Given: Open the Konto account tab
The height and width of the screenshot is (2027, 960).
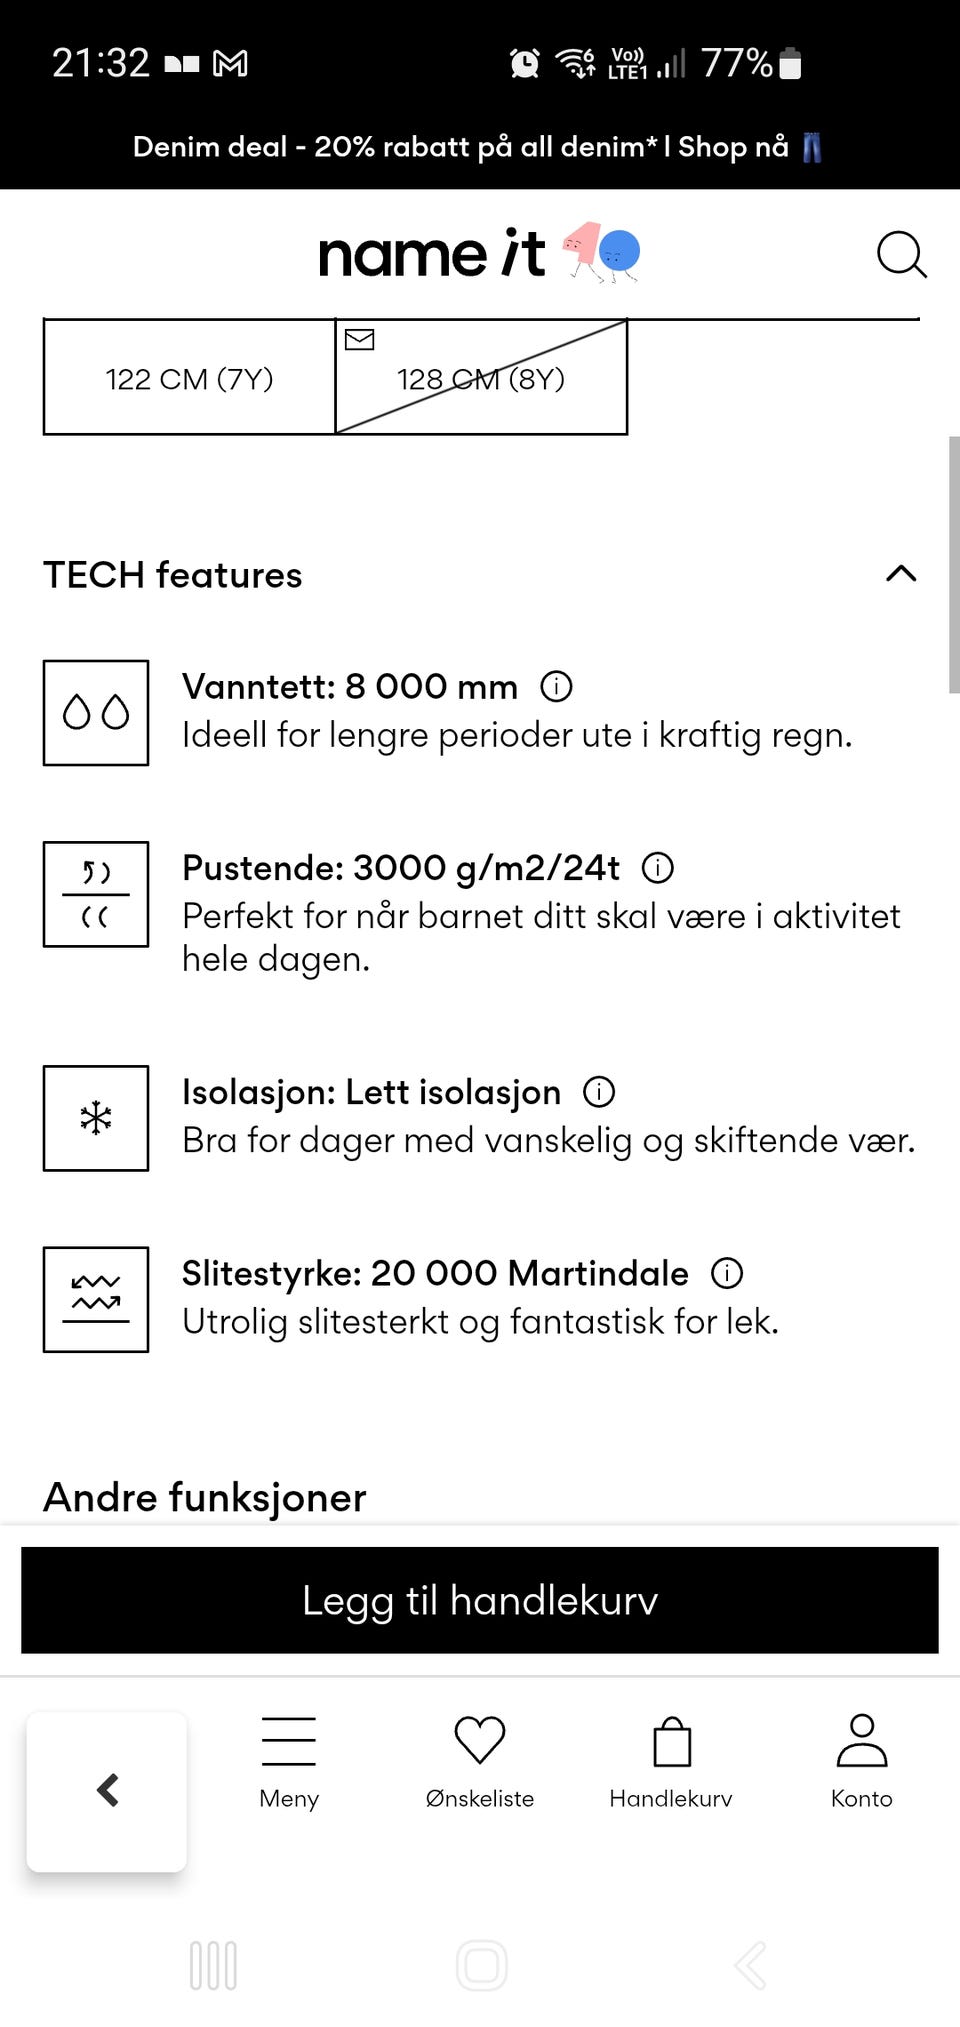Looking at the screenshot, I should click(861, 1762).
